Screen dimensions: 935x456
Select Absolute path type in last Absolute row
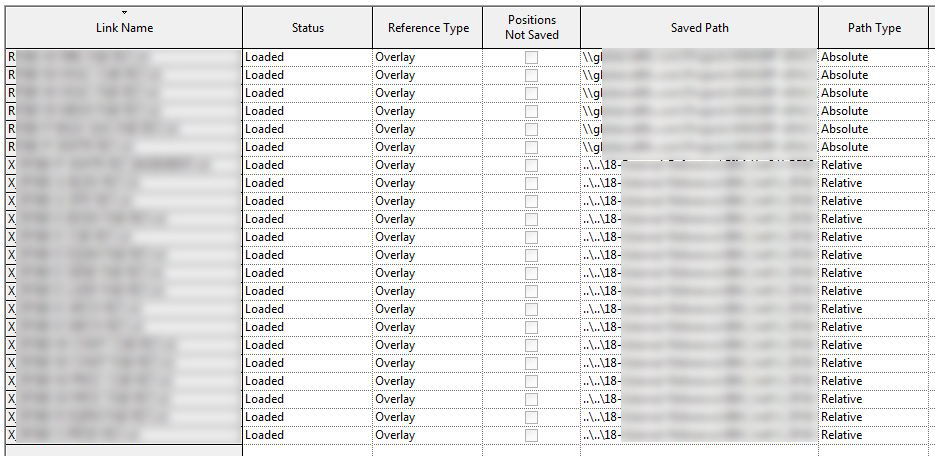tap(874, 147)
